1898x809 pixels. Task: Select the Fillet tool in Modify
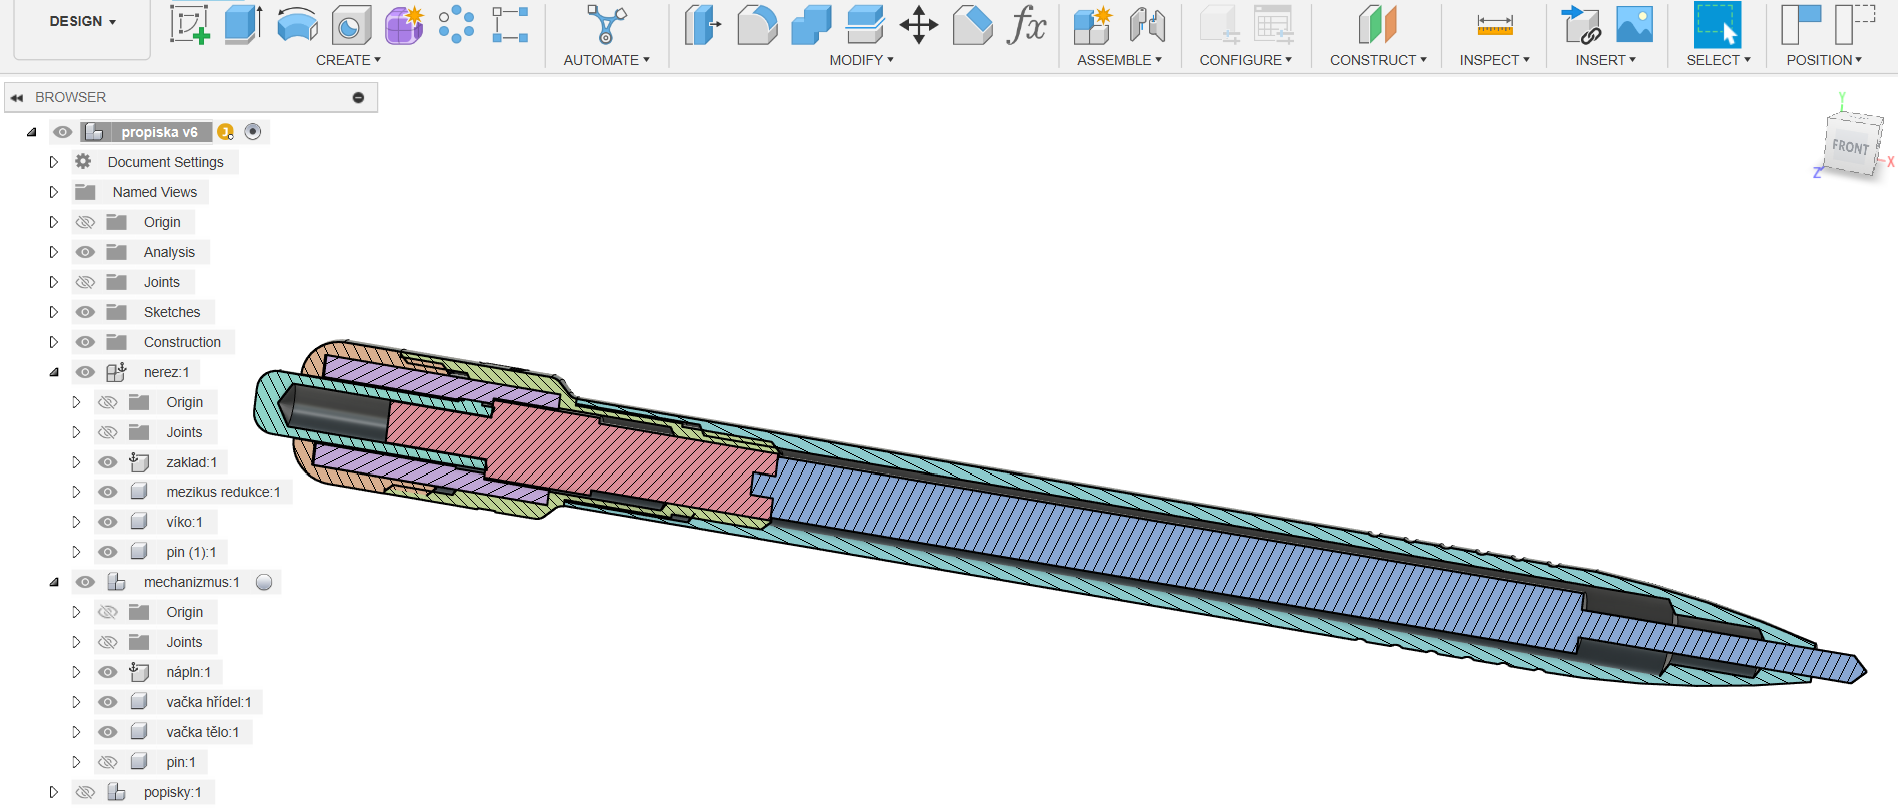coord(757,25)
